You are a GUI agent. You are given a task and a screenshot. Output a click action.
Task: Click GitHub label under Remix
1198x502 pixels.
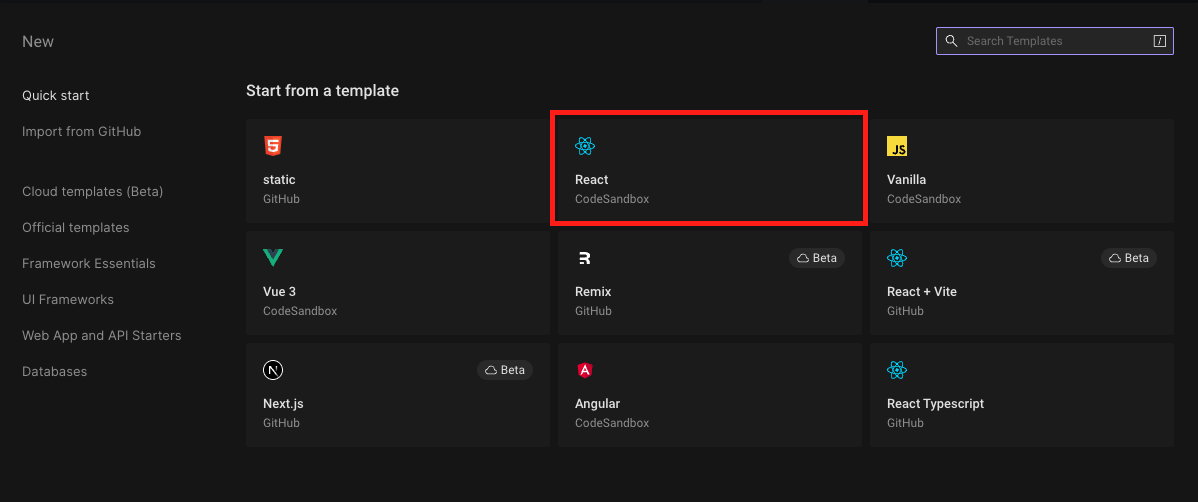(x=593, y=312)
